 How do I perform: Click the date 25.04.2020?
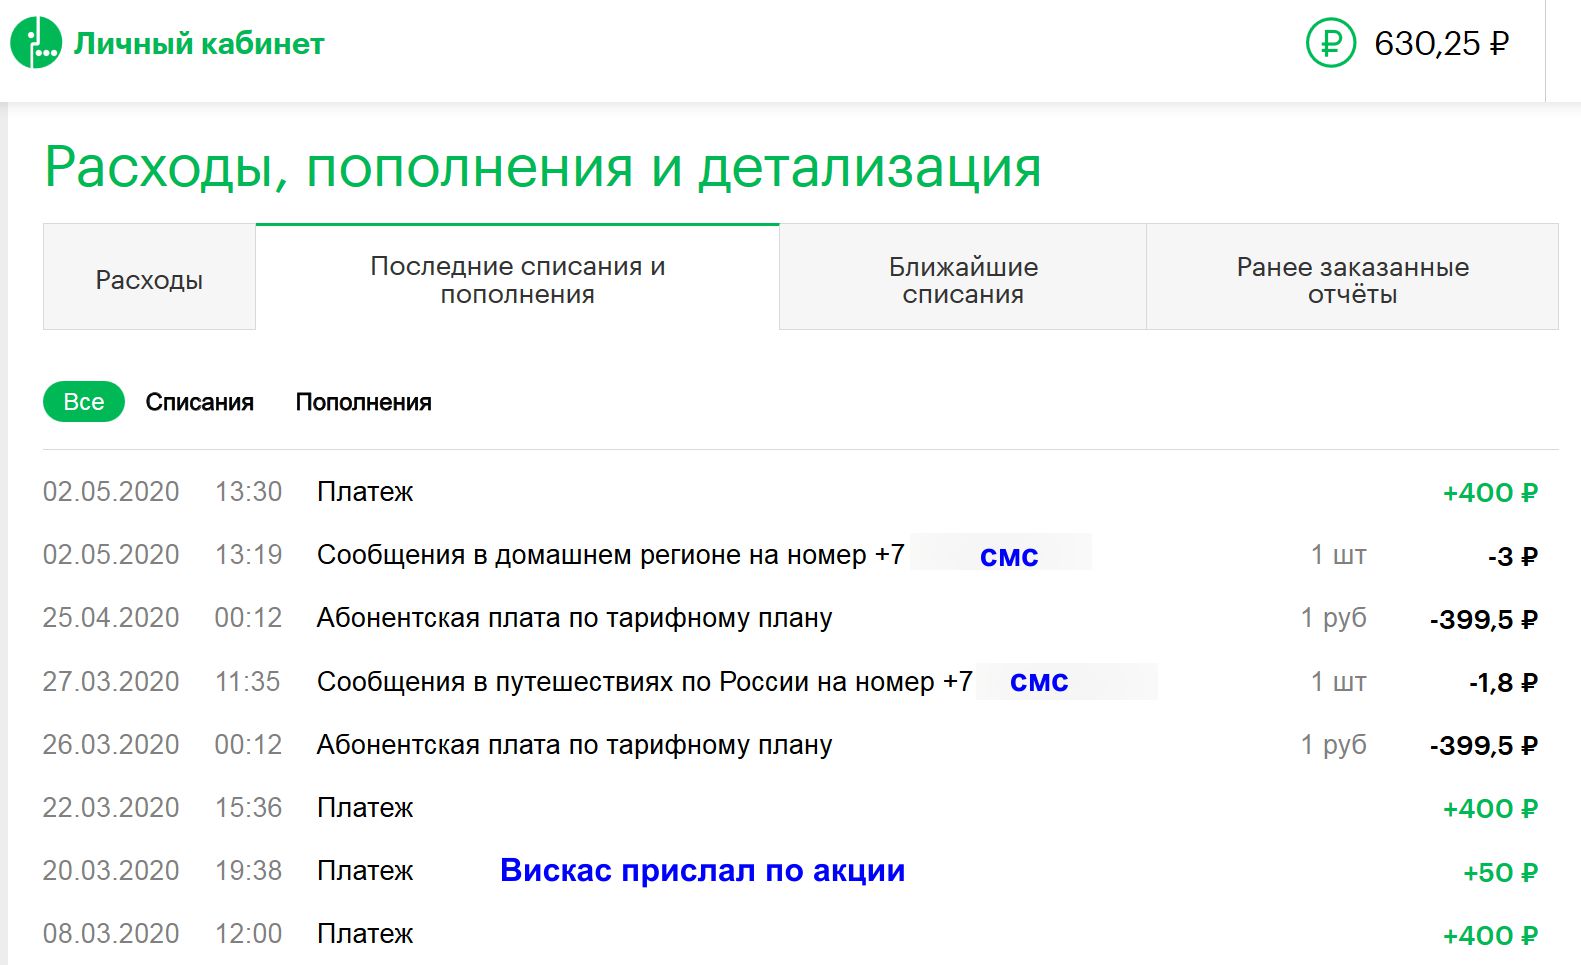click(x=111, y=618)
